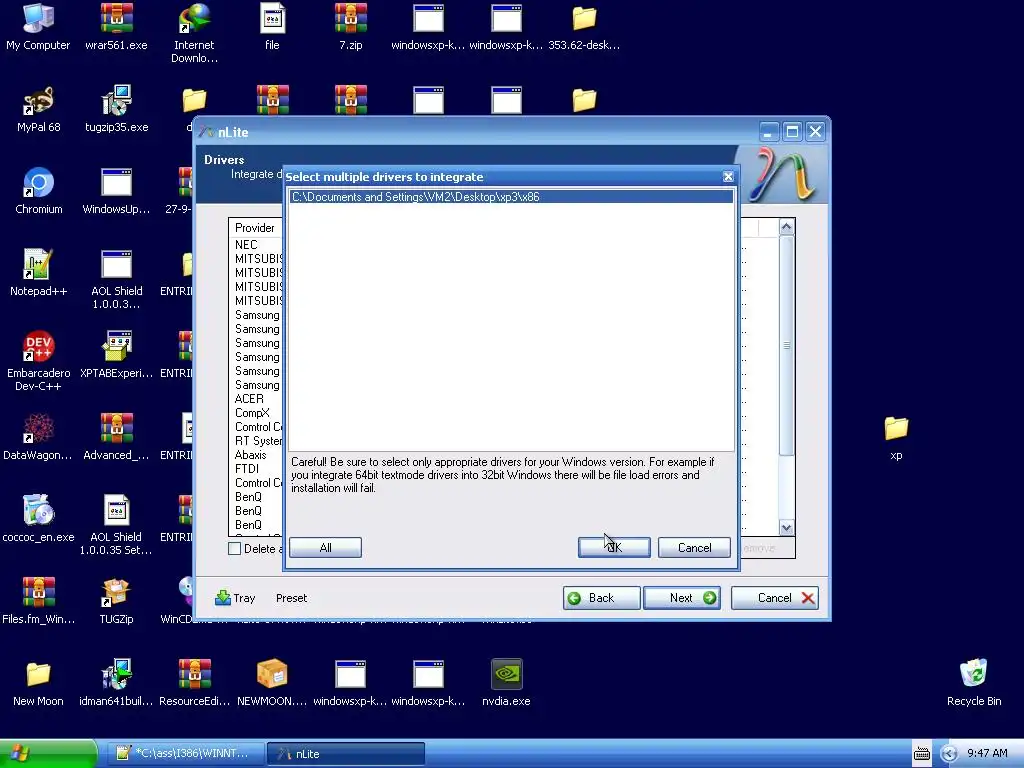Open DataWagon shortcut icon

tap(39, 437)
